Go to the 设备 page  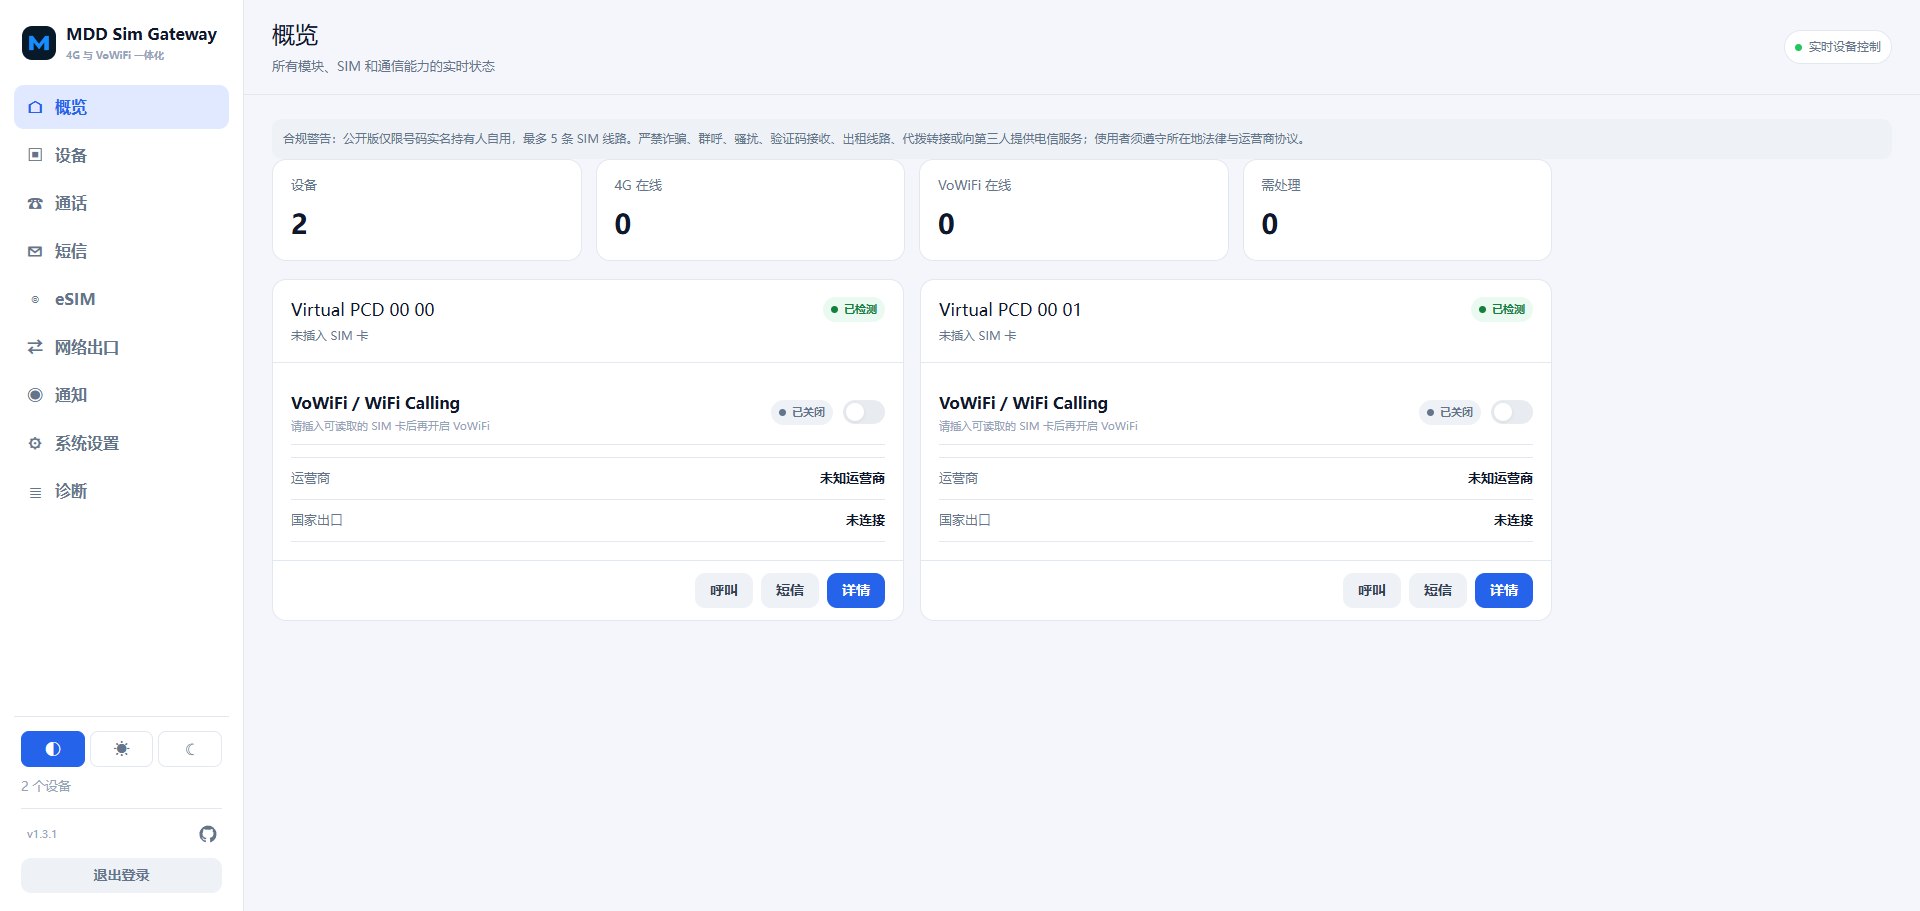(121, 155)
